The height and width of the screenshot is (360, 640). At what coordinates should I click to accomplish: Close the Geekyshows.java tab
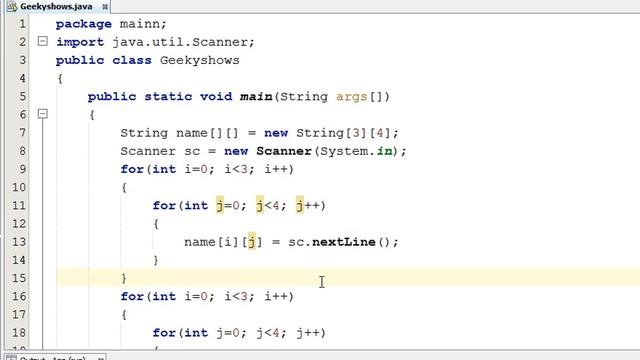coord(105,7)
